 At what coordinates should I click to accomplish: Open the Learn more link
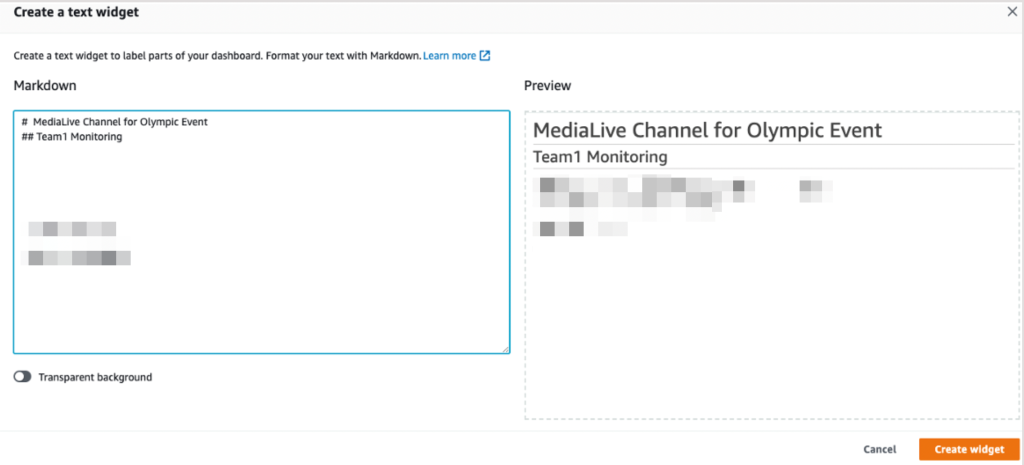pos(449,56)
